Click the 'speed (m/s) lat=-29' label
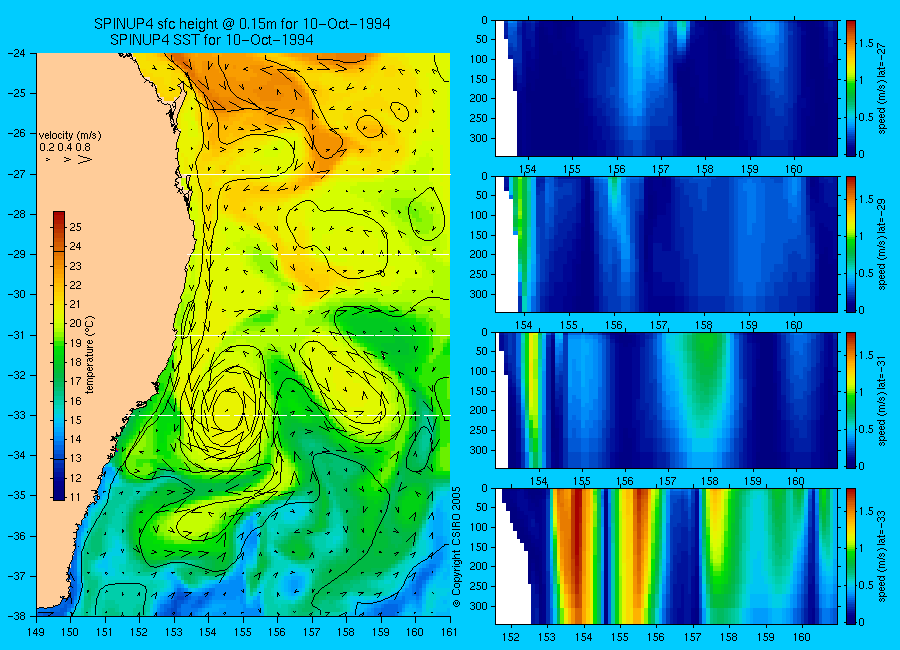This screenshot has width=900, height=650. tap(883, 244)
